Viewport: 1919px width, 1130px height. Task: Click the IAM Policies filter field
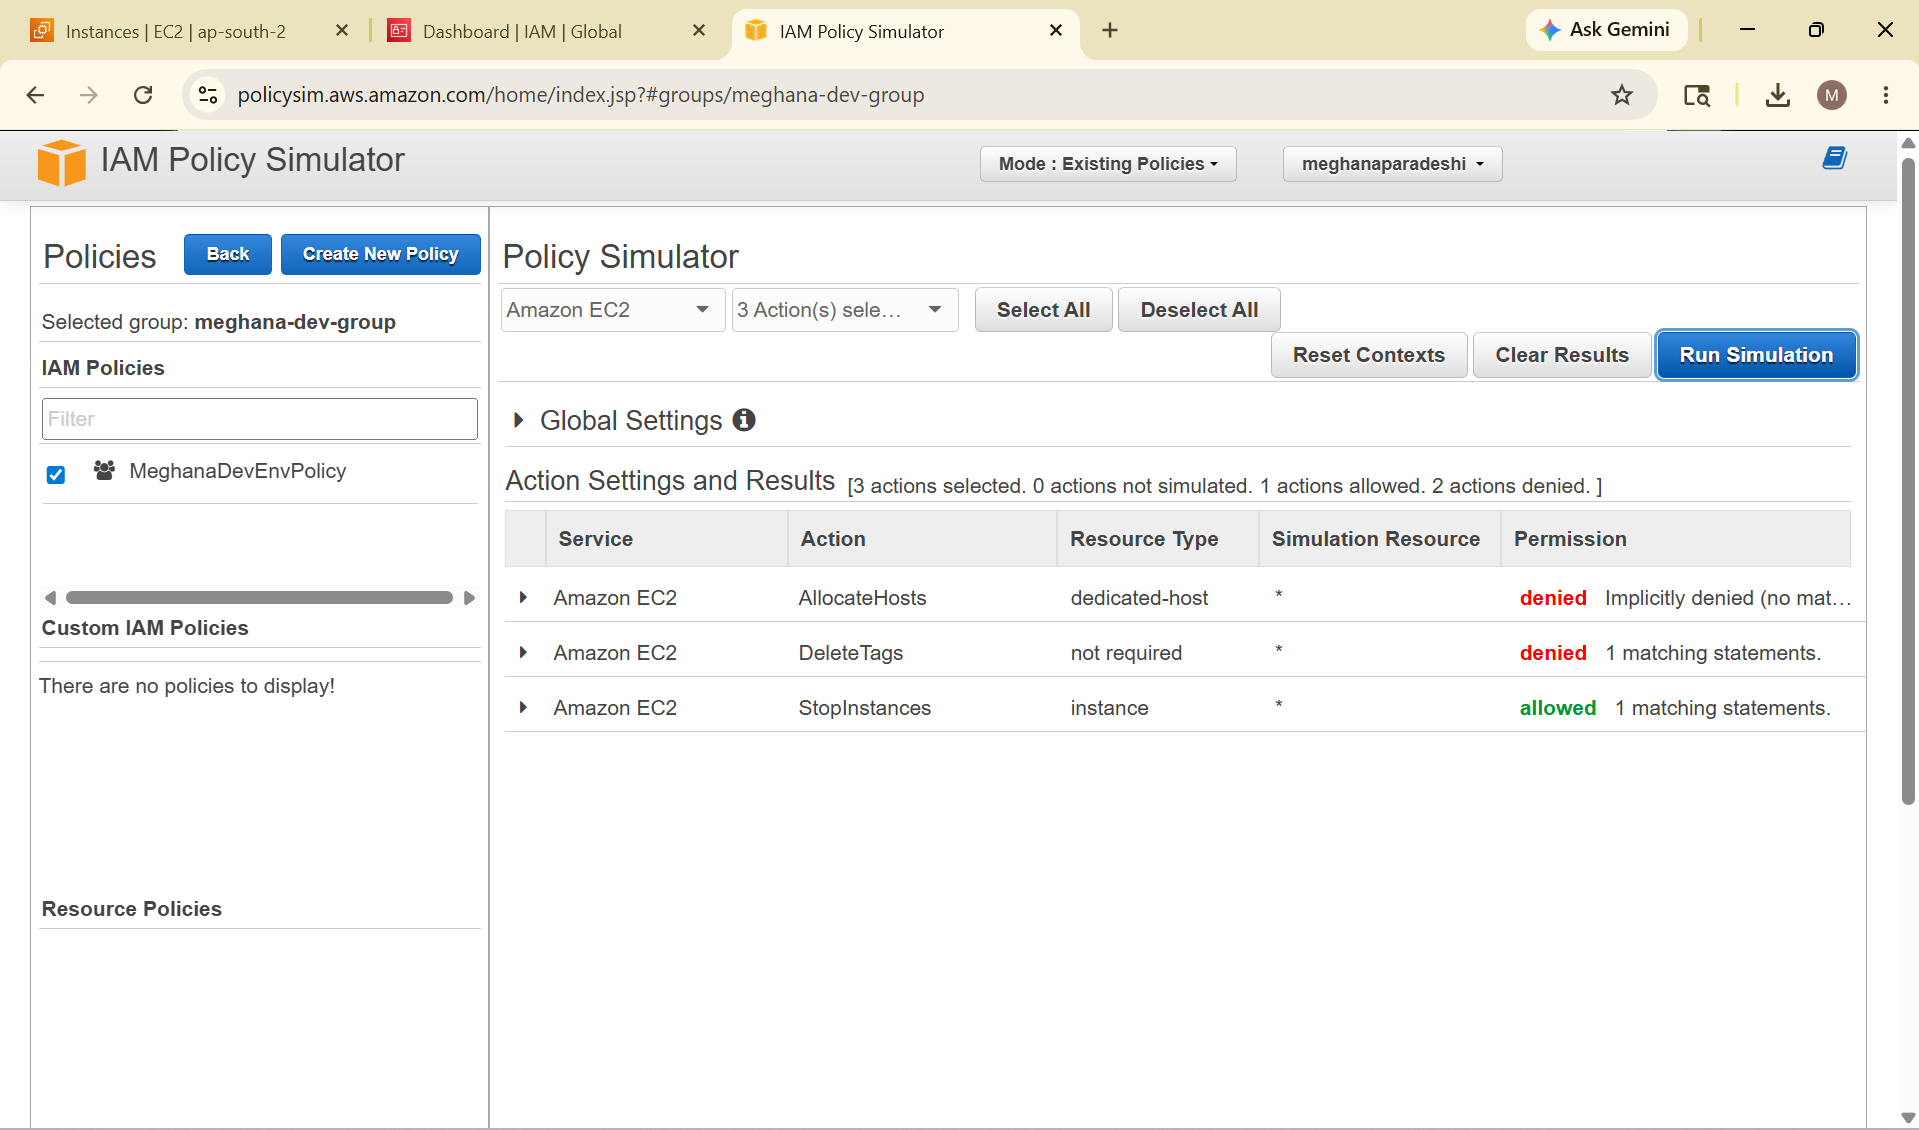tap(260, 419)
